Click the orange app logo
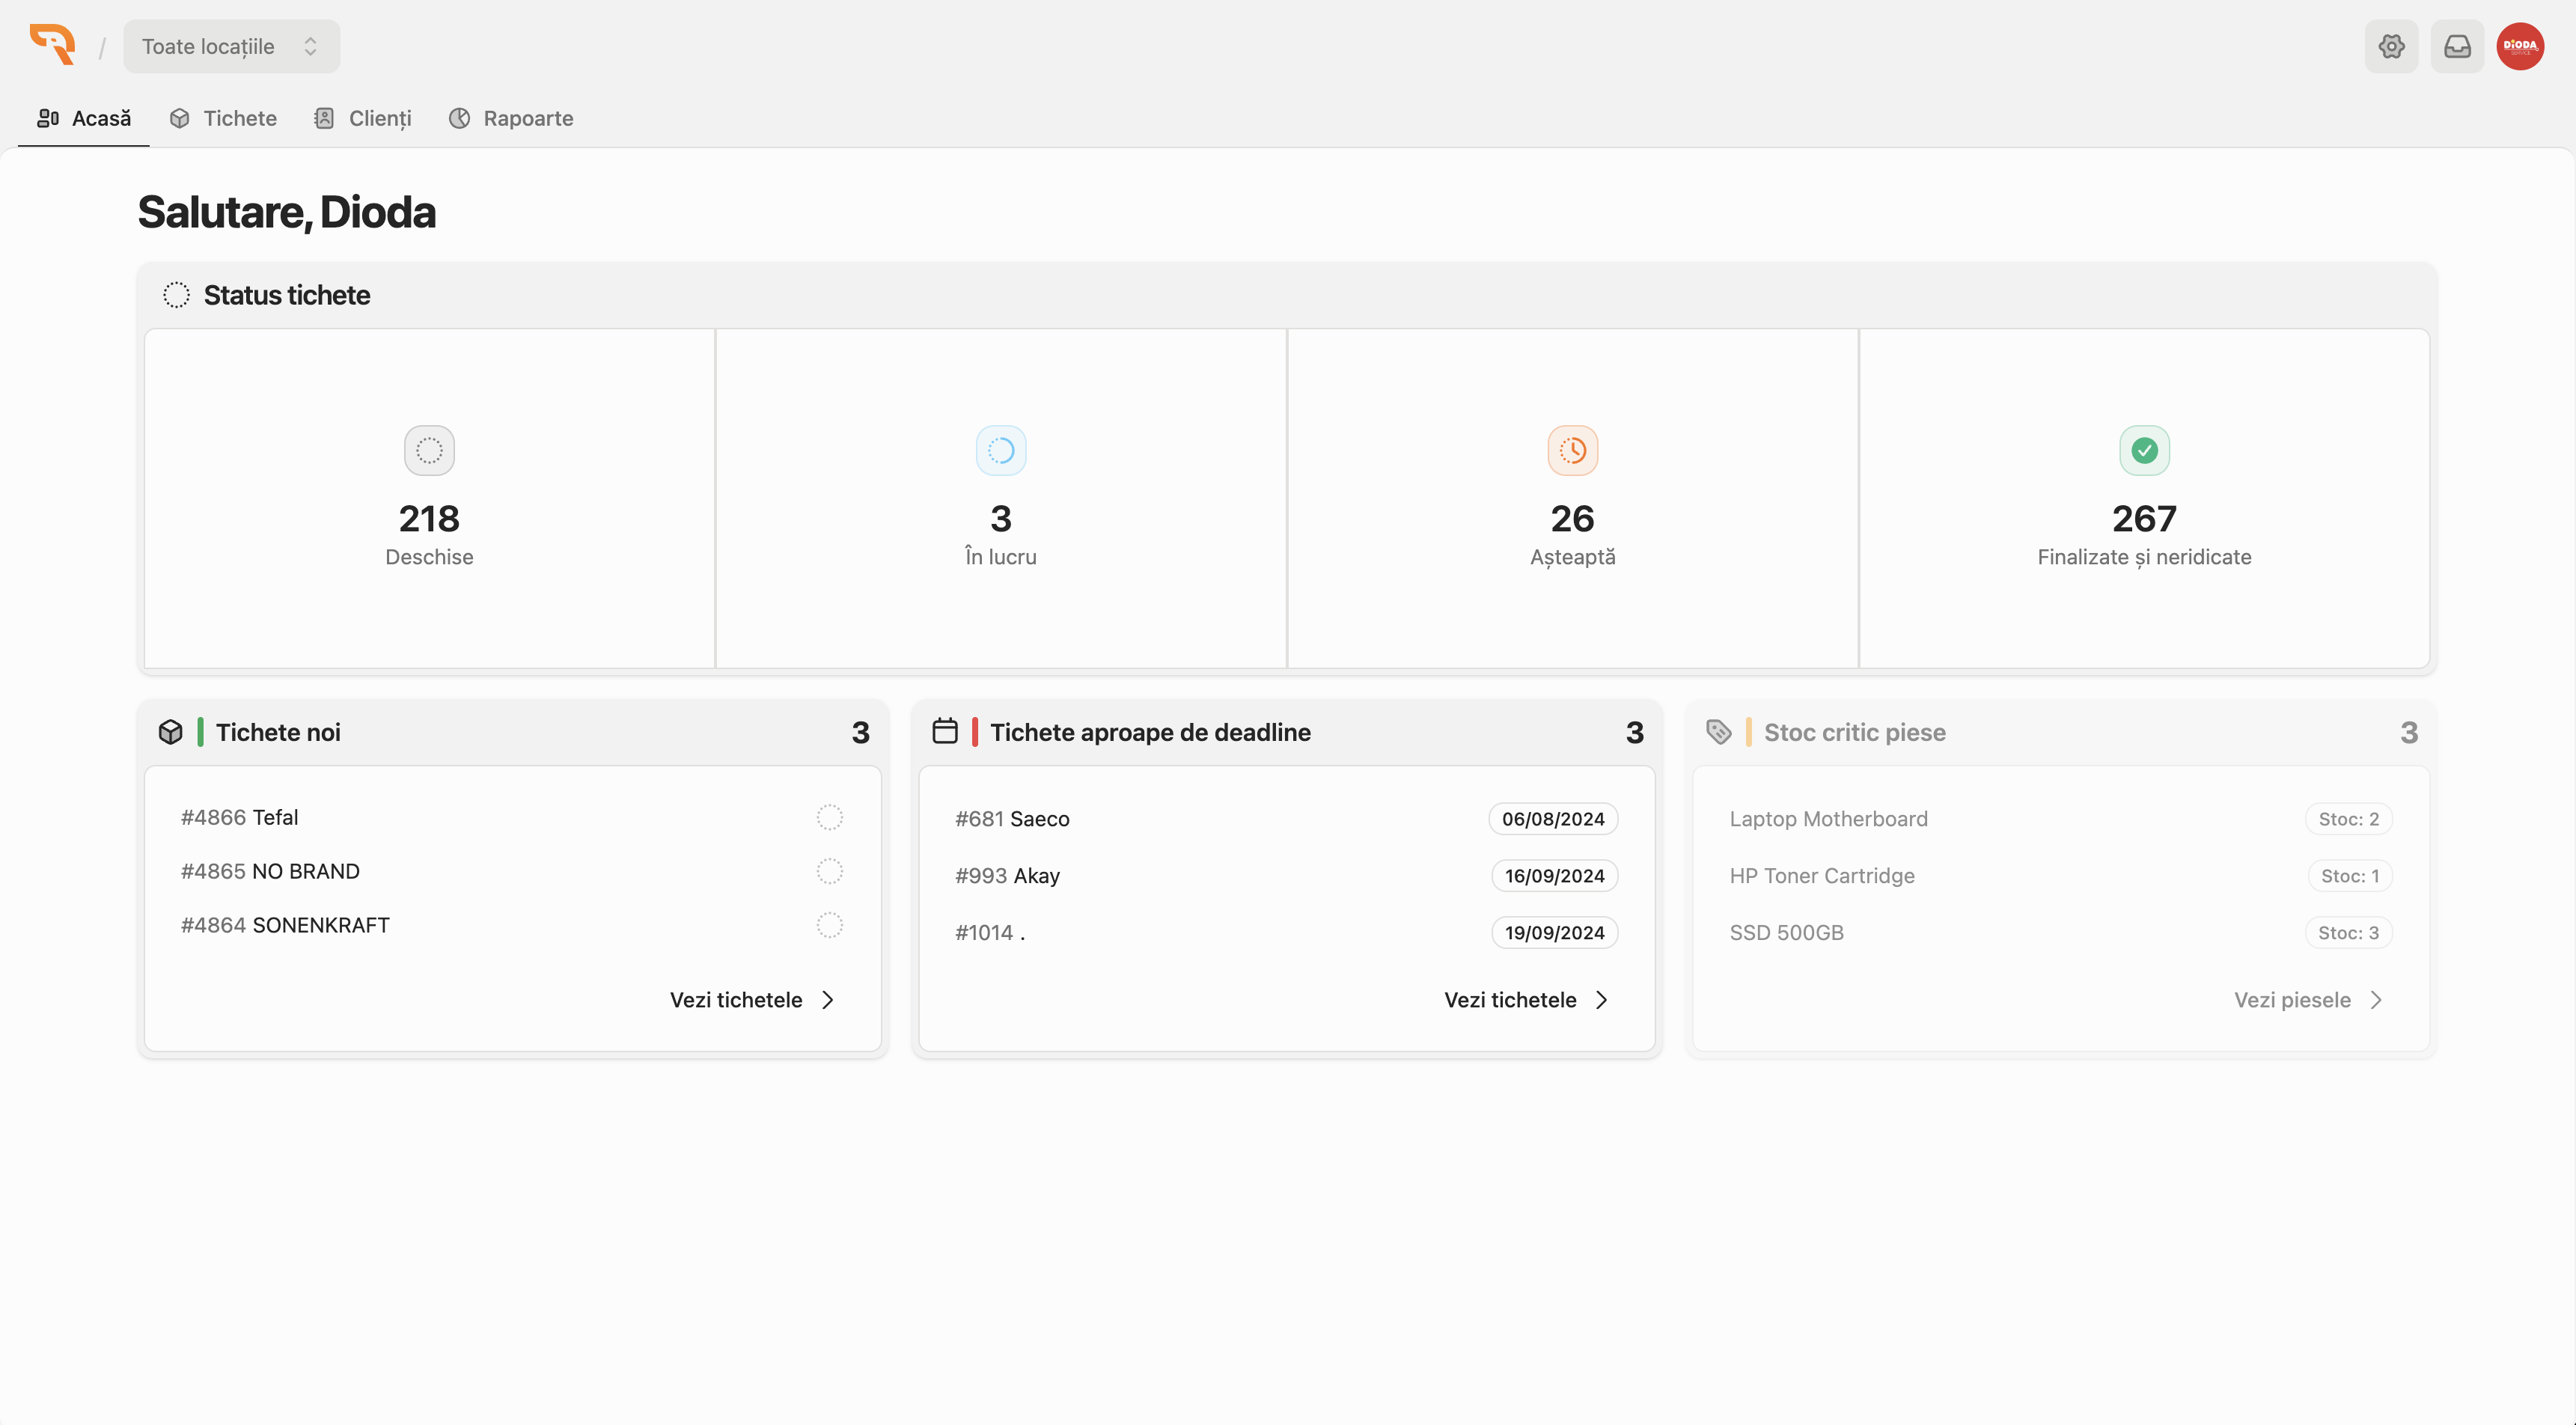 [53, 45]
